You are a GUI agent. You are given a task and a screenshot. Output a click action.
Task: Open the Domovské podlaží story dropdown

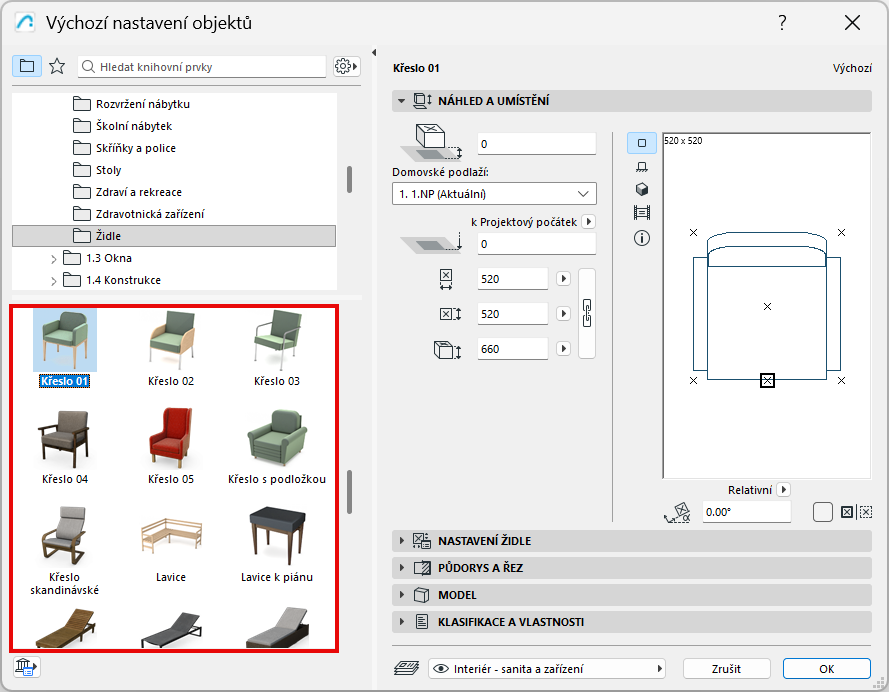494,193
